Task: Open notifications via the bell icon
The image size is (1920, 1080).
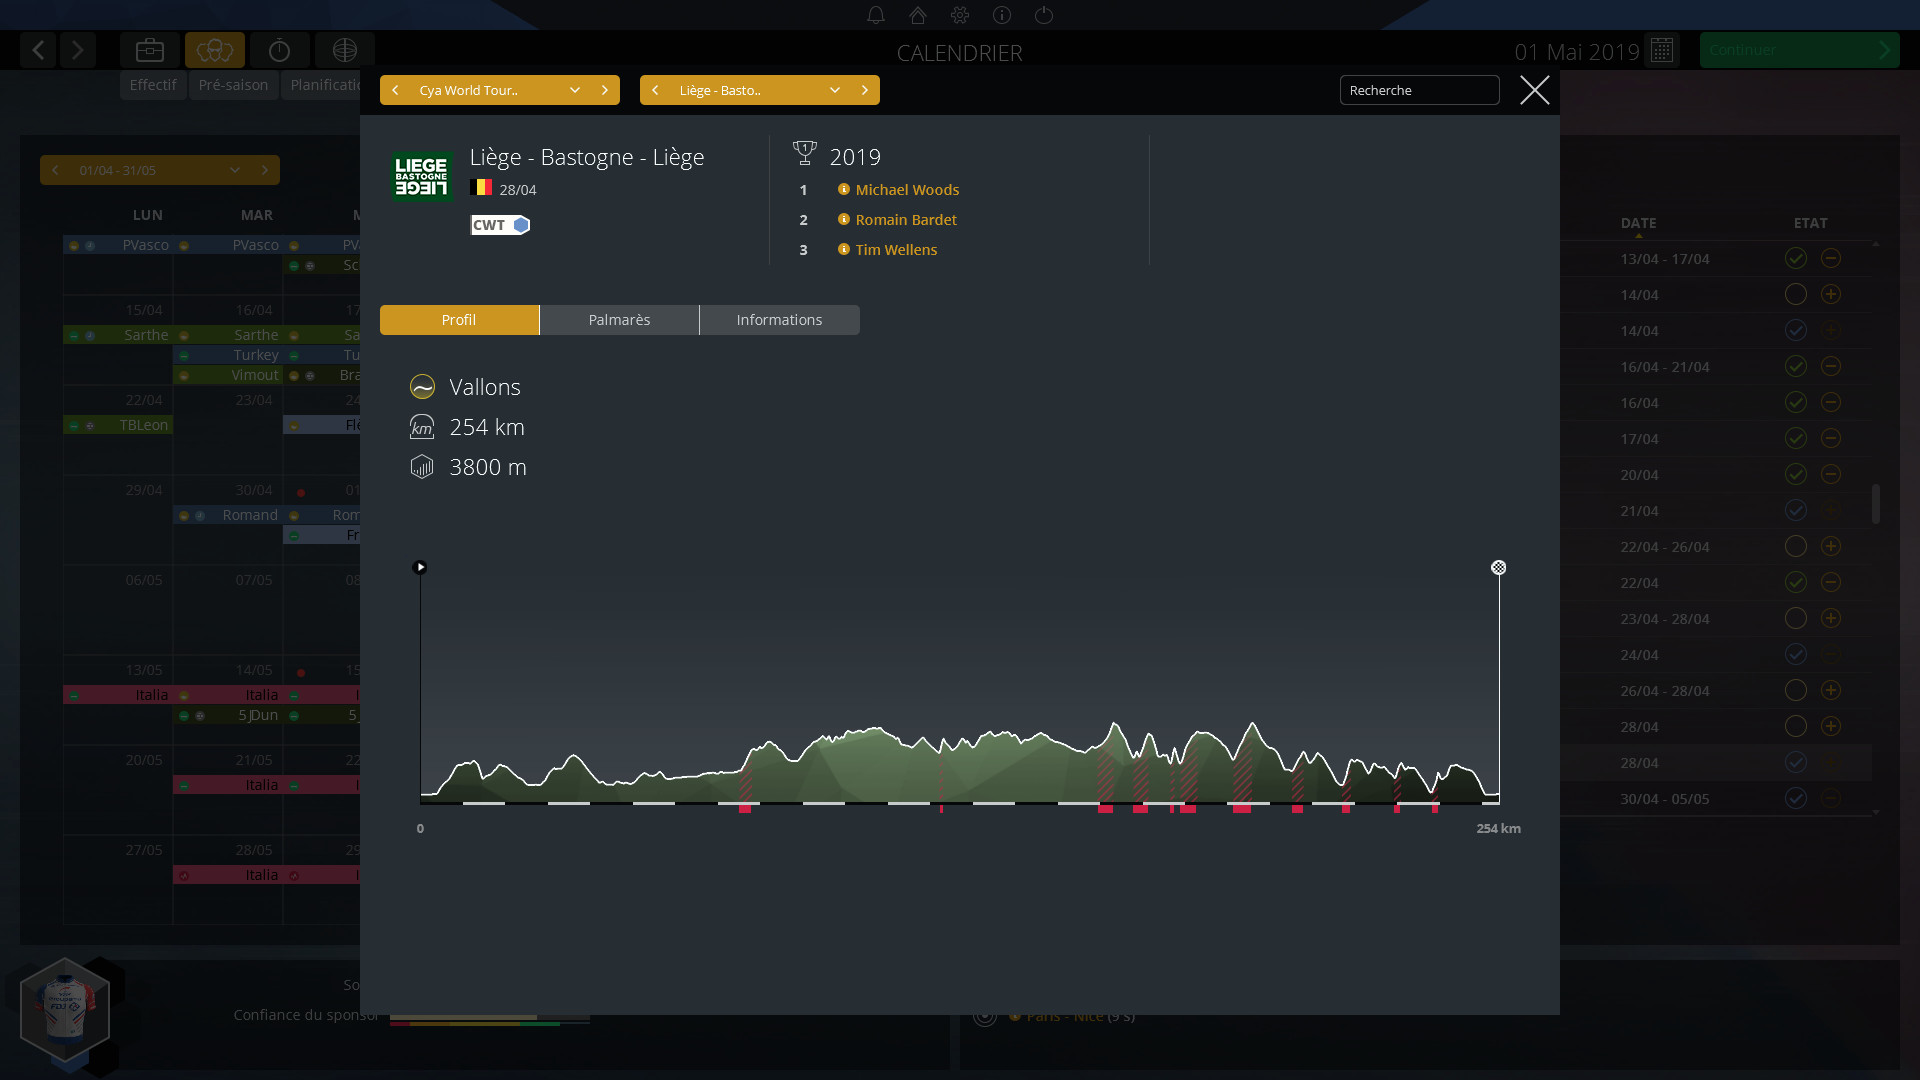Action: click(877, 15)
